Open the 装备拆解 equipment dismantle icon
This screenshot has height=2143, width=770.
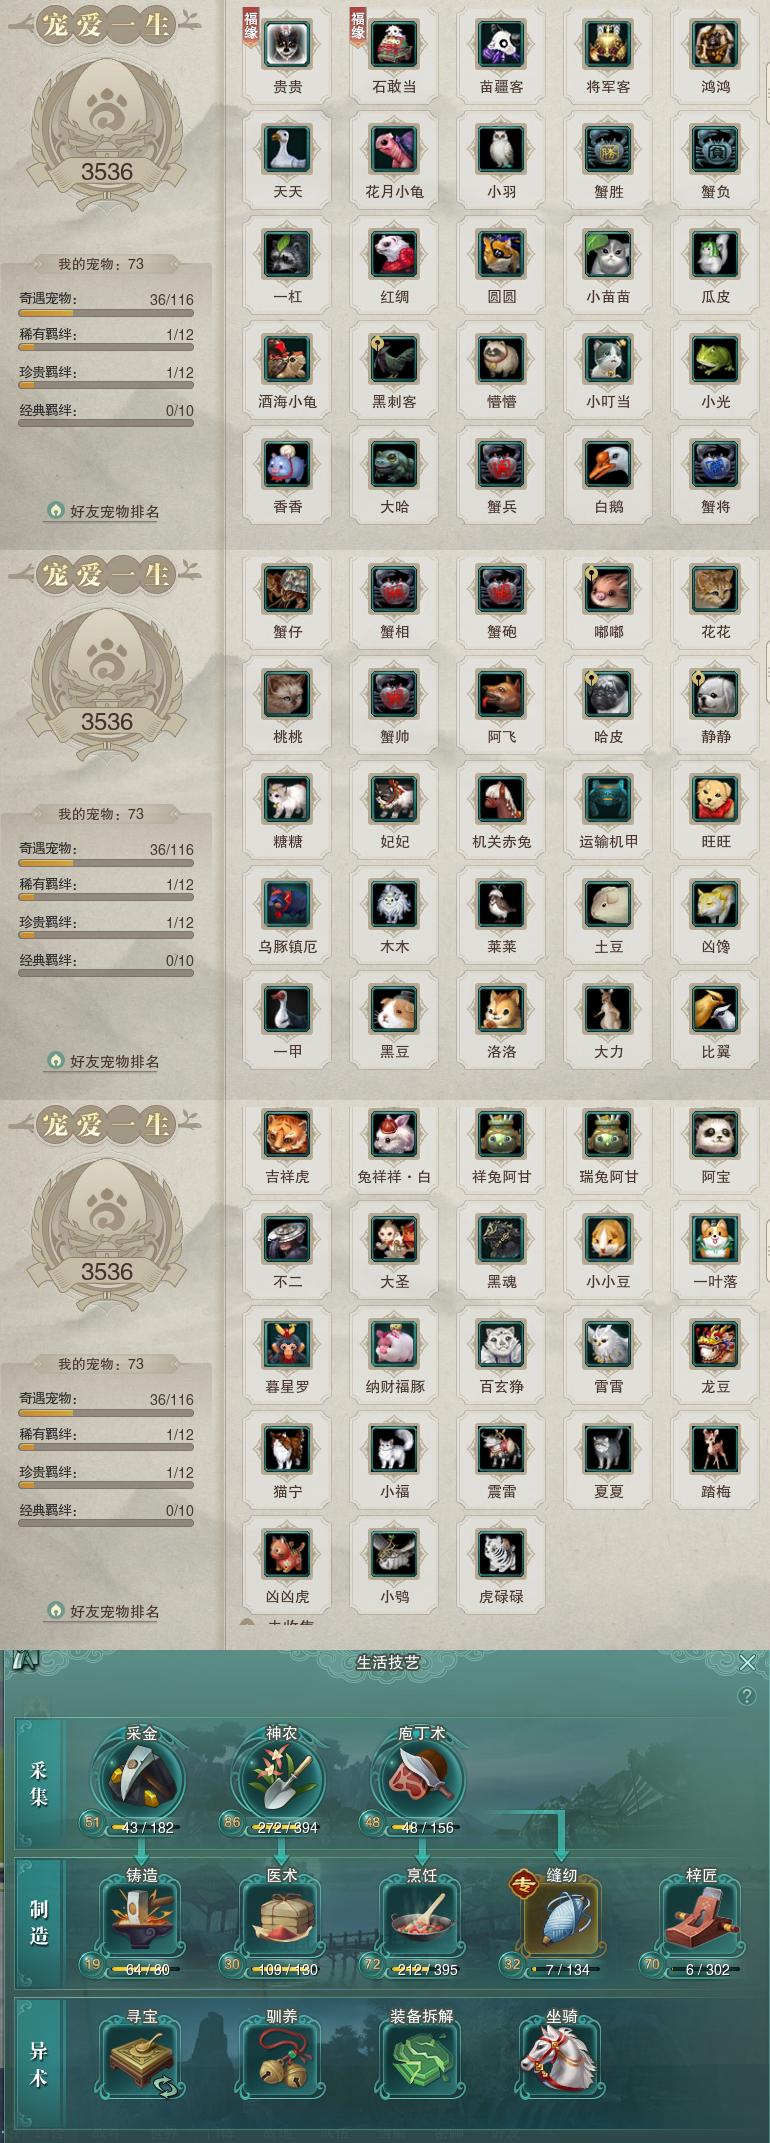click(421, 2061)
